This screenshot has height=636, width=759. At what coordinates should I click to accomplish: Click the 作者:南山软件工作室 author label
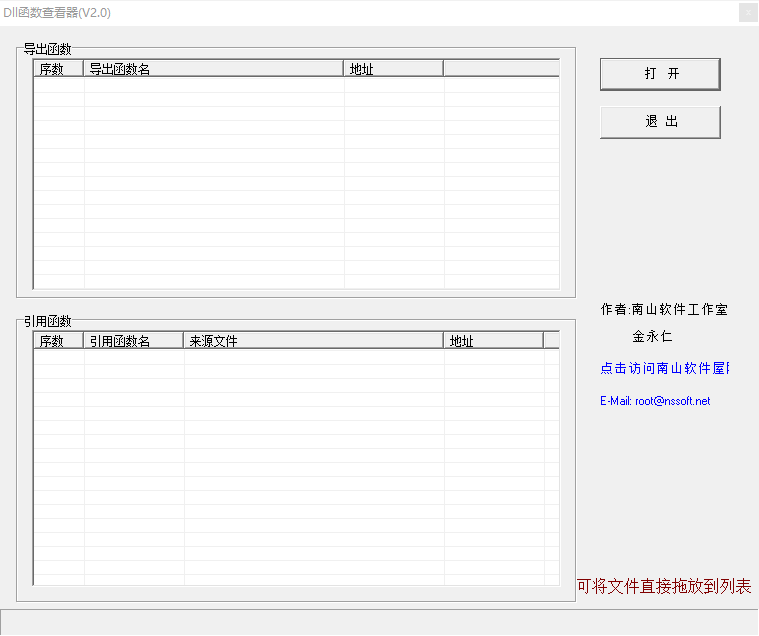664,310
